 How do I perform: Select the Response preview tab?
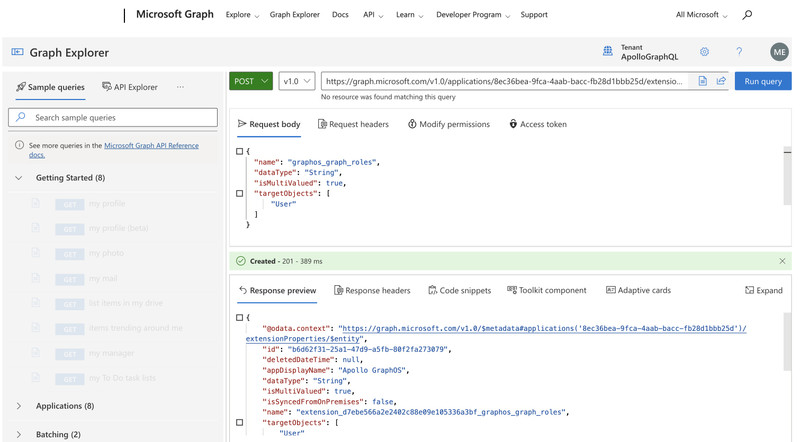278,290
